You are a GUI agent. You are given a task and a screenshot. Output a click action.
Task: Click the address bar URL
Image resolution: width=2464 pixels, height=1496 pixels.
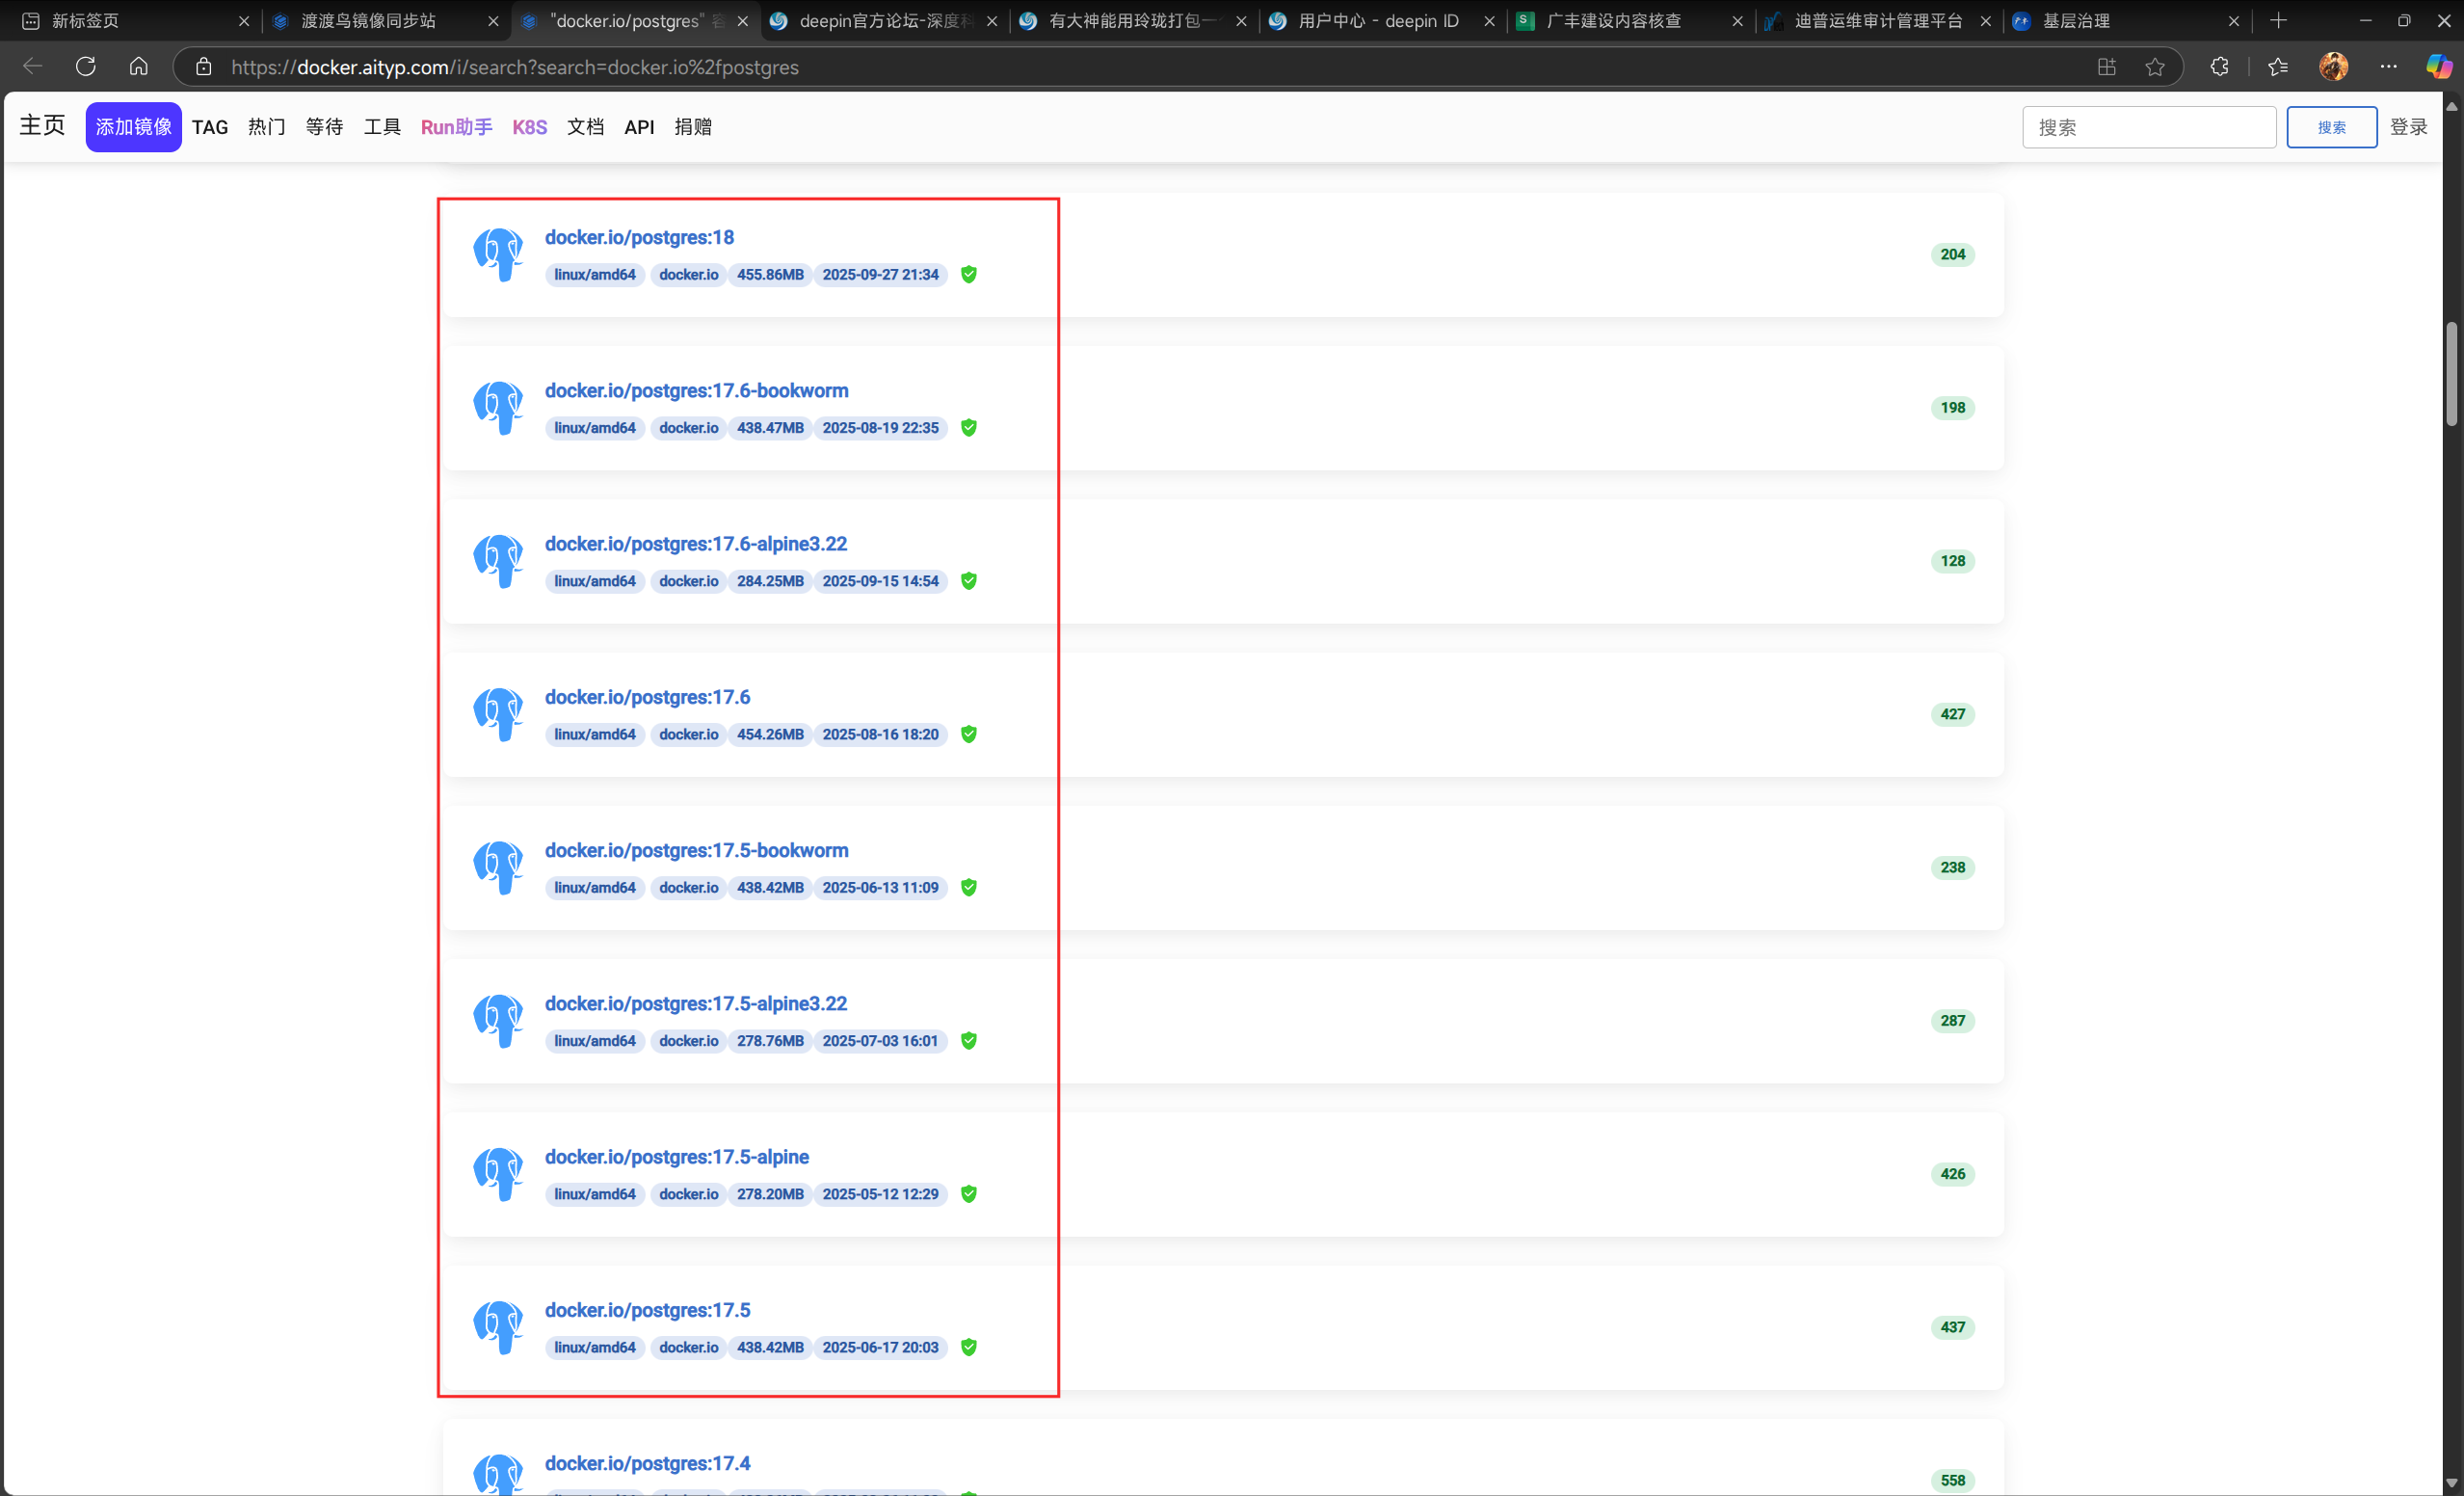click(x=514, y=67)
